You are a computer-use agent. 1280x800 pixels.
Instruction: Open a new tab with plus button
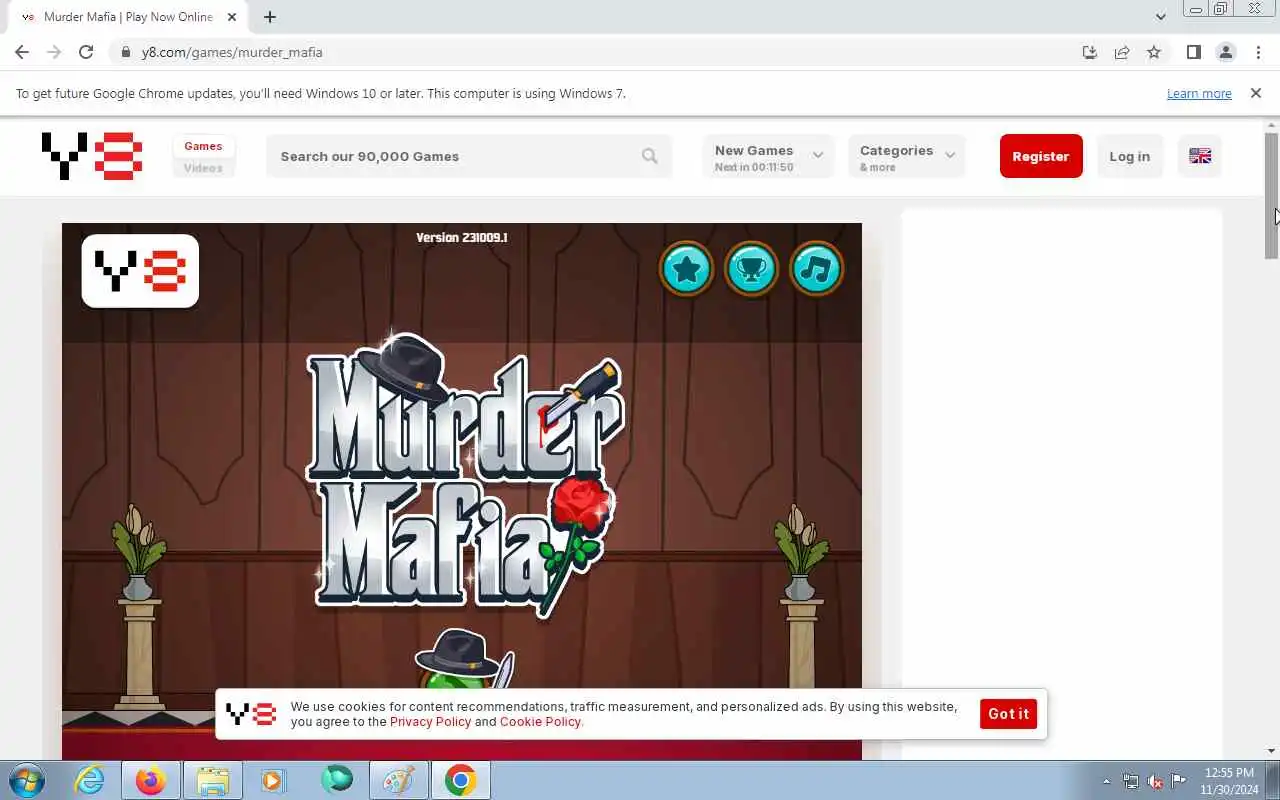pos(270,17)
